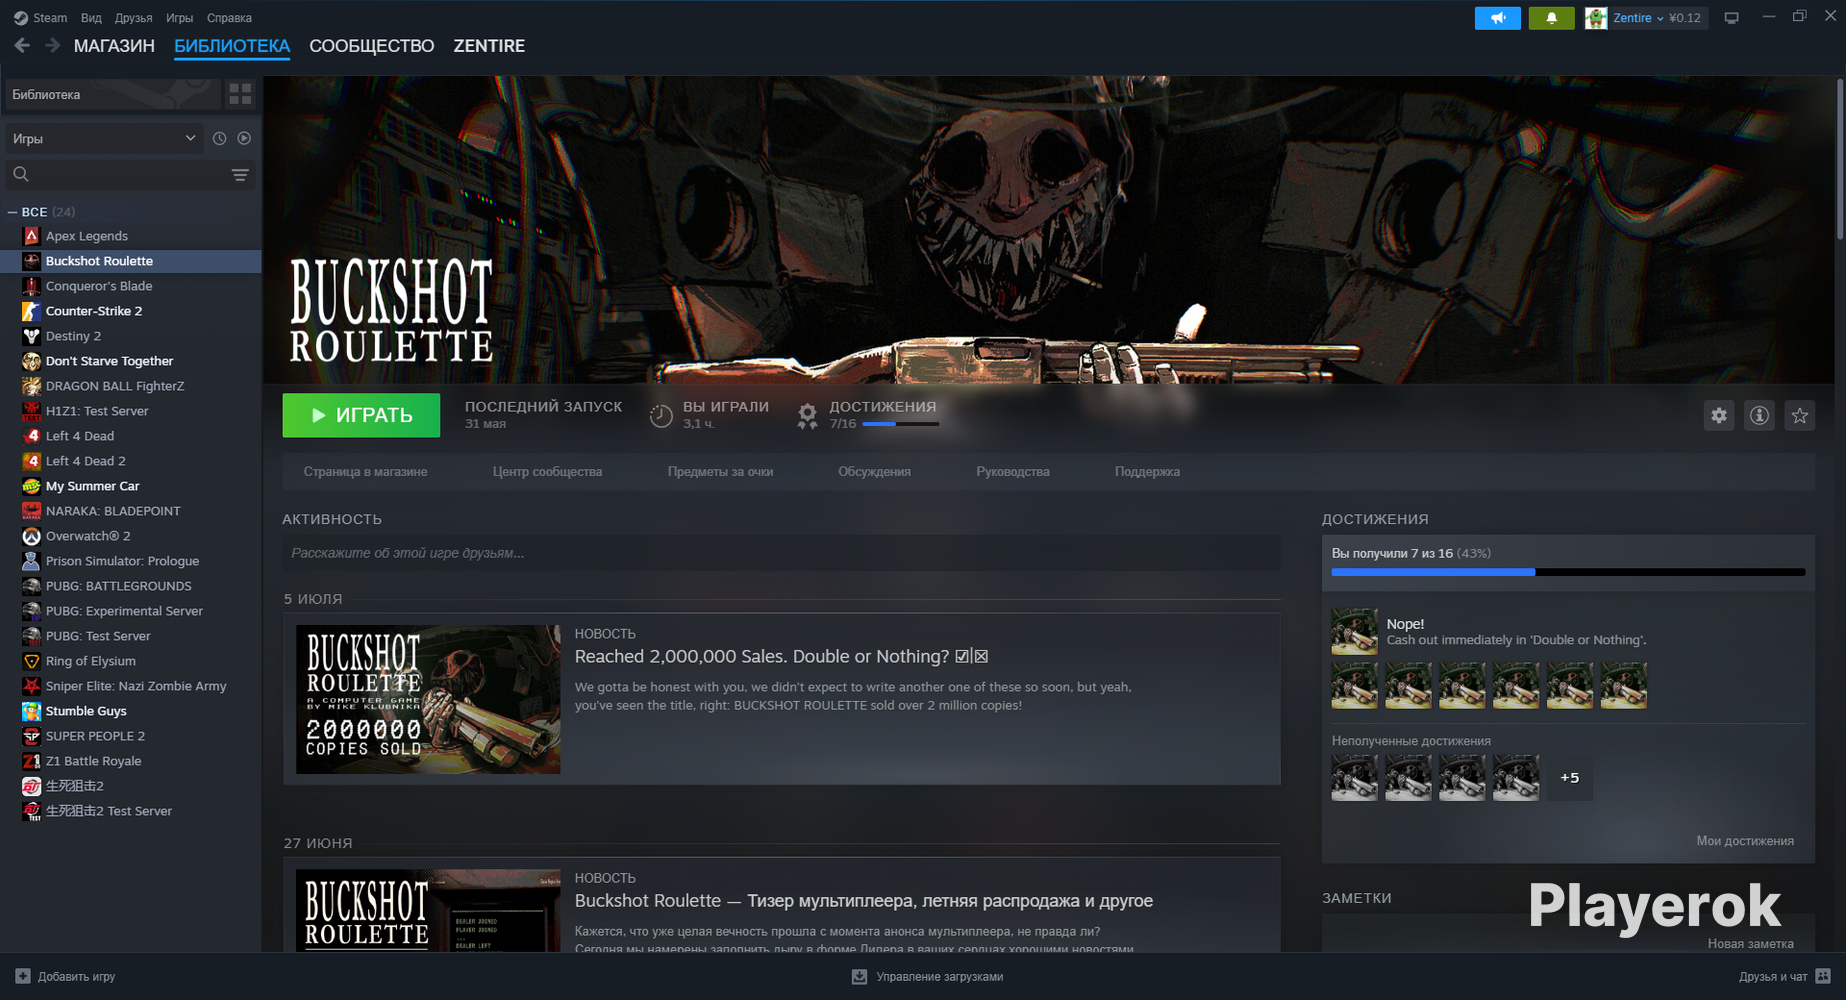Viewport: 1846px width, 1000px height.
Task: Click the БИБЛИОТЕКА tab
Action: coord(232,46)
